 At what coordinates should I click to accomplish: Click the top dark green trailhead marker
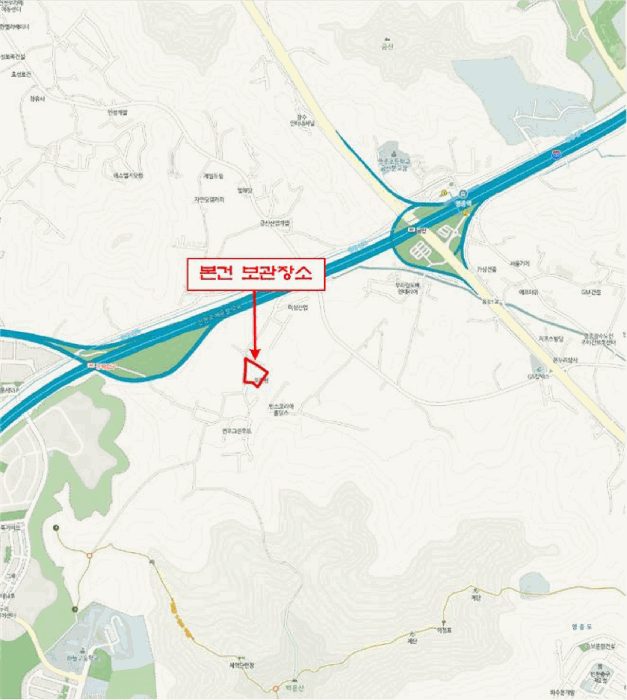coord(56,528)
